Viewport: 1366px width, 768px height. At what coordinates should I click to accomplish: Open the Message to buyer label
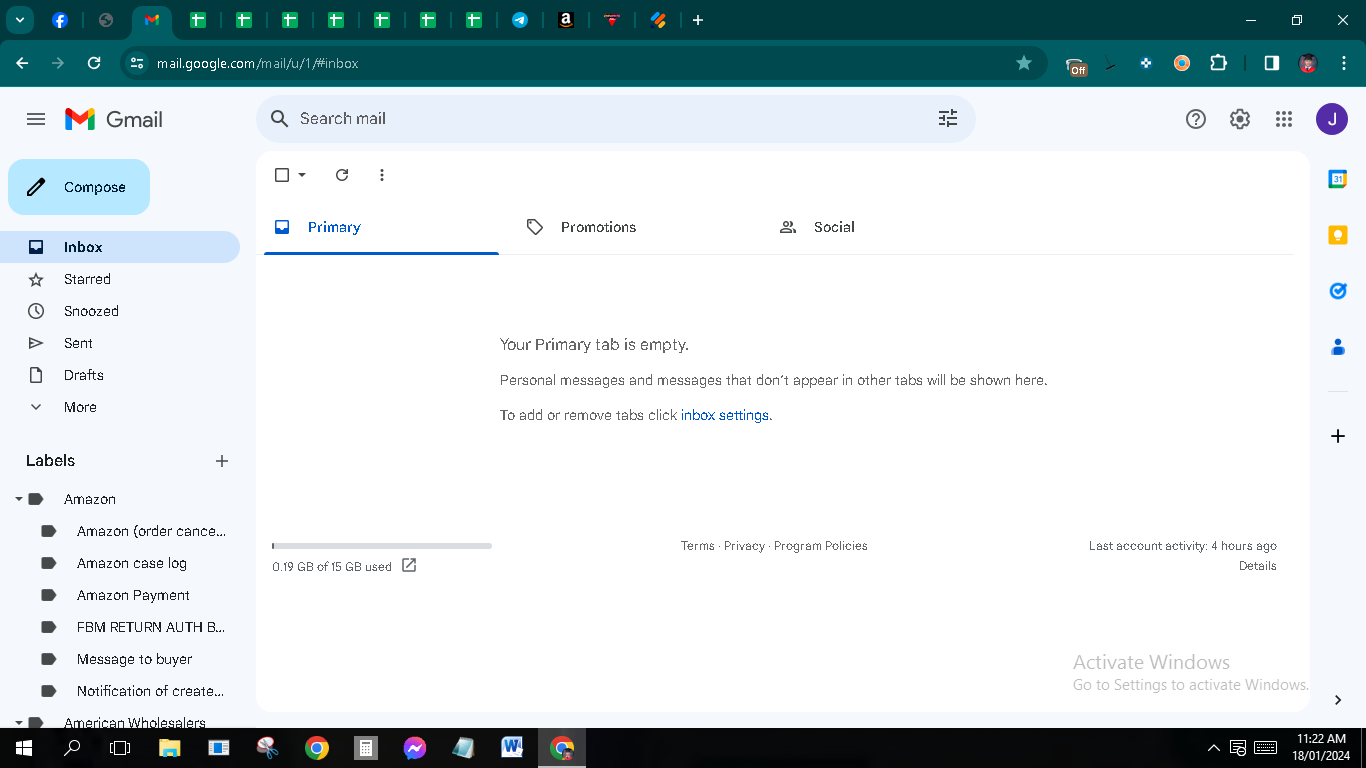click(x=134, y=659)
